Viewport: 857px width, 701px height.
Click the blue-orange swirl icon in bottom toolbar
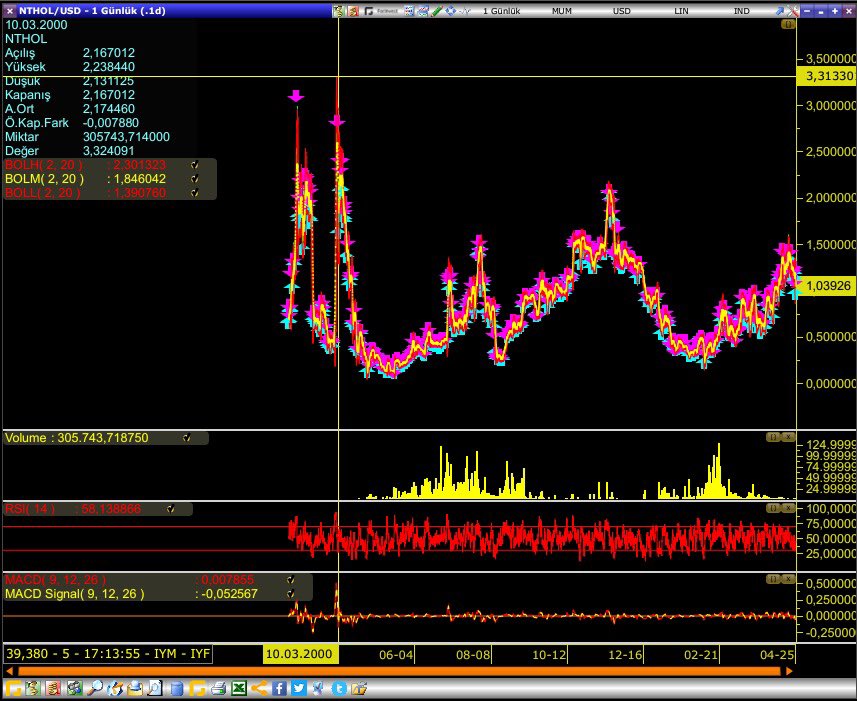115,688
